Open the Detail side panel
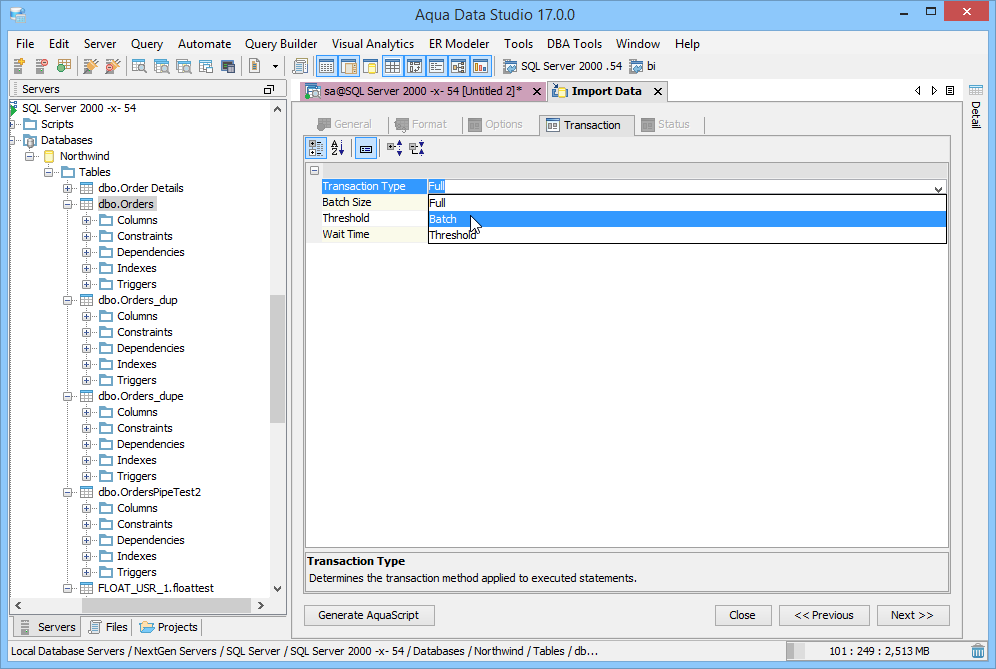Viewport: 996px width, 669px height. click(976, 105)
